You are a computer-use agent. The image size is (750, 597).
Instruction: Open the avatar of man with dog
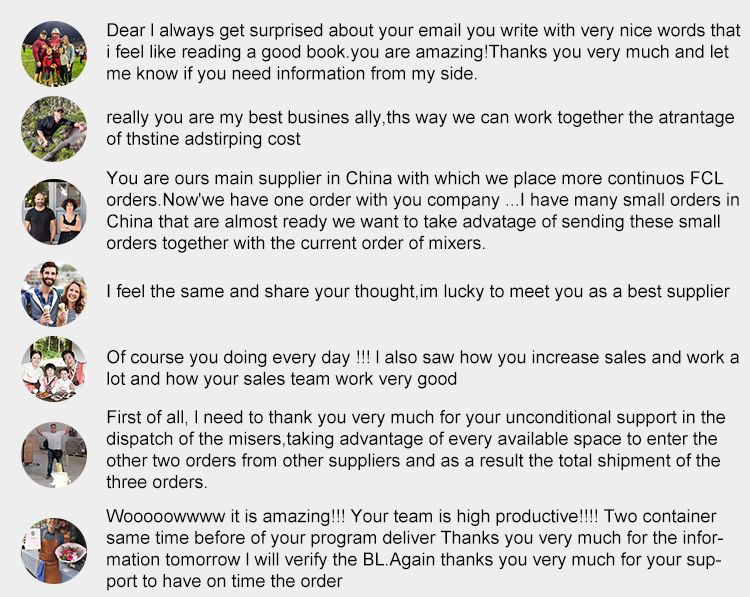pyautogui.click(x=54, y=129)
